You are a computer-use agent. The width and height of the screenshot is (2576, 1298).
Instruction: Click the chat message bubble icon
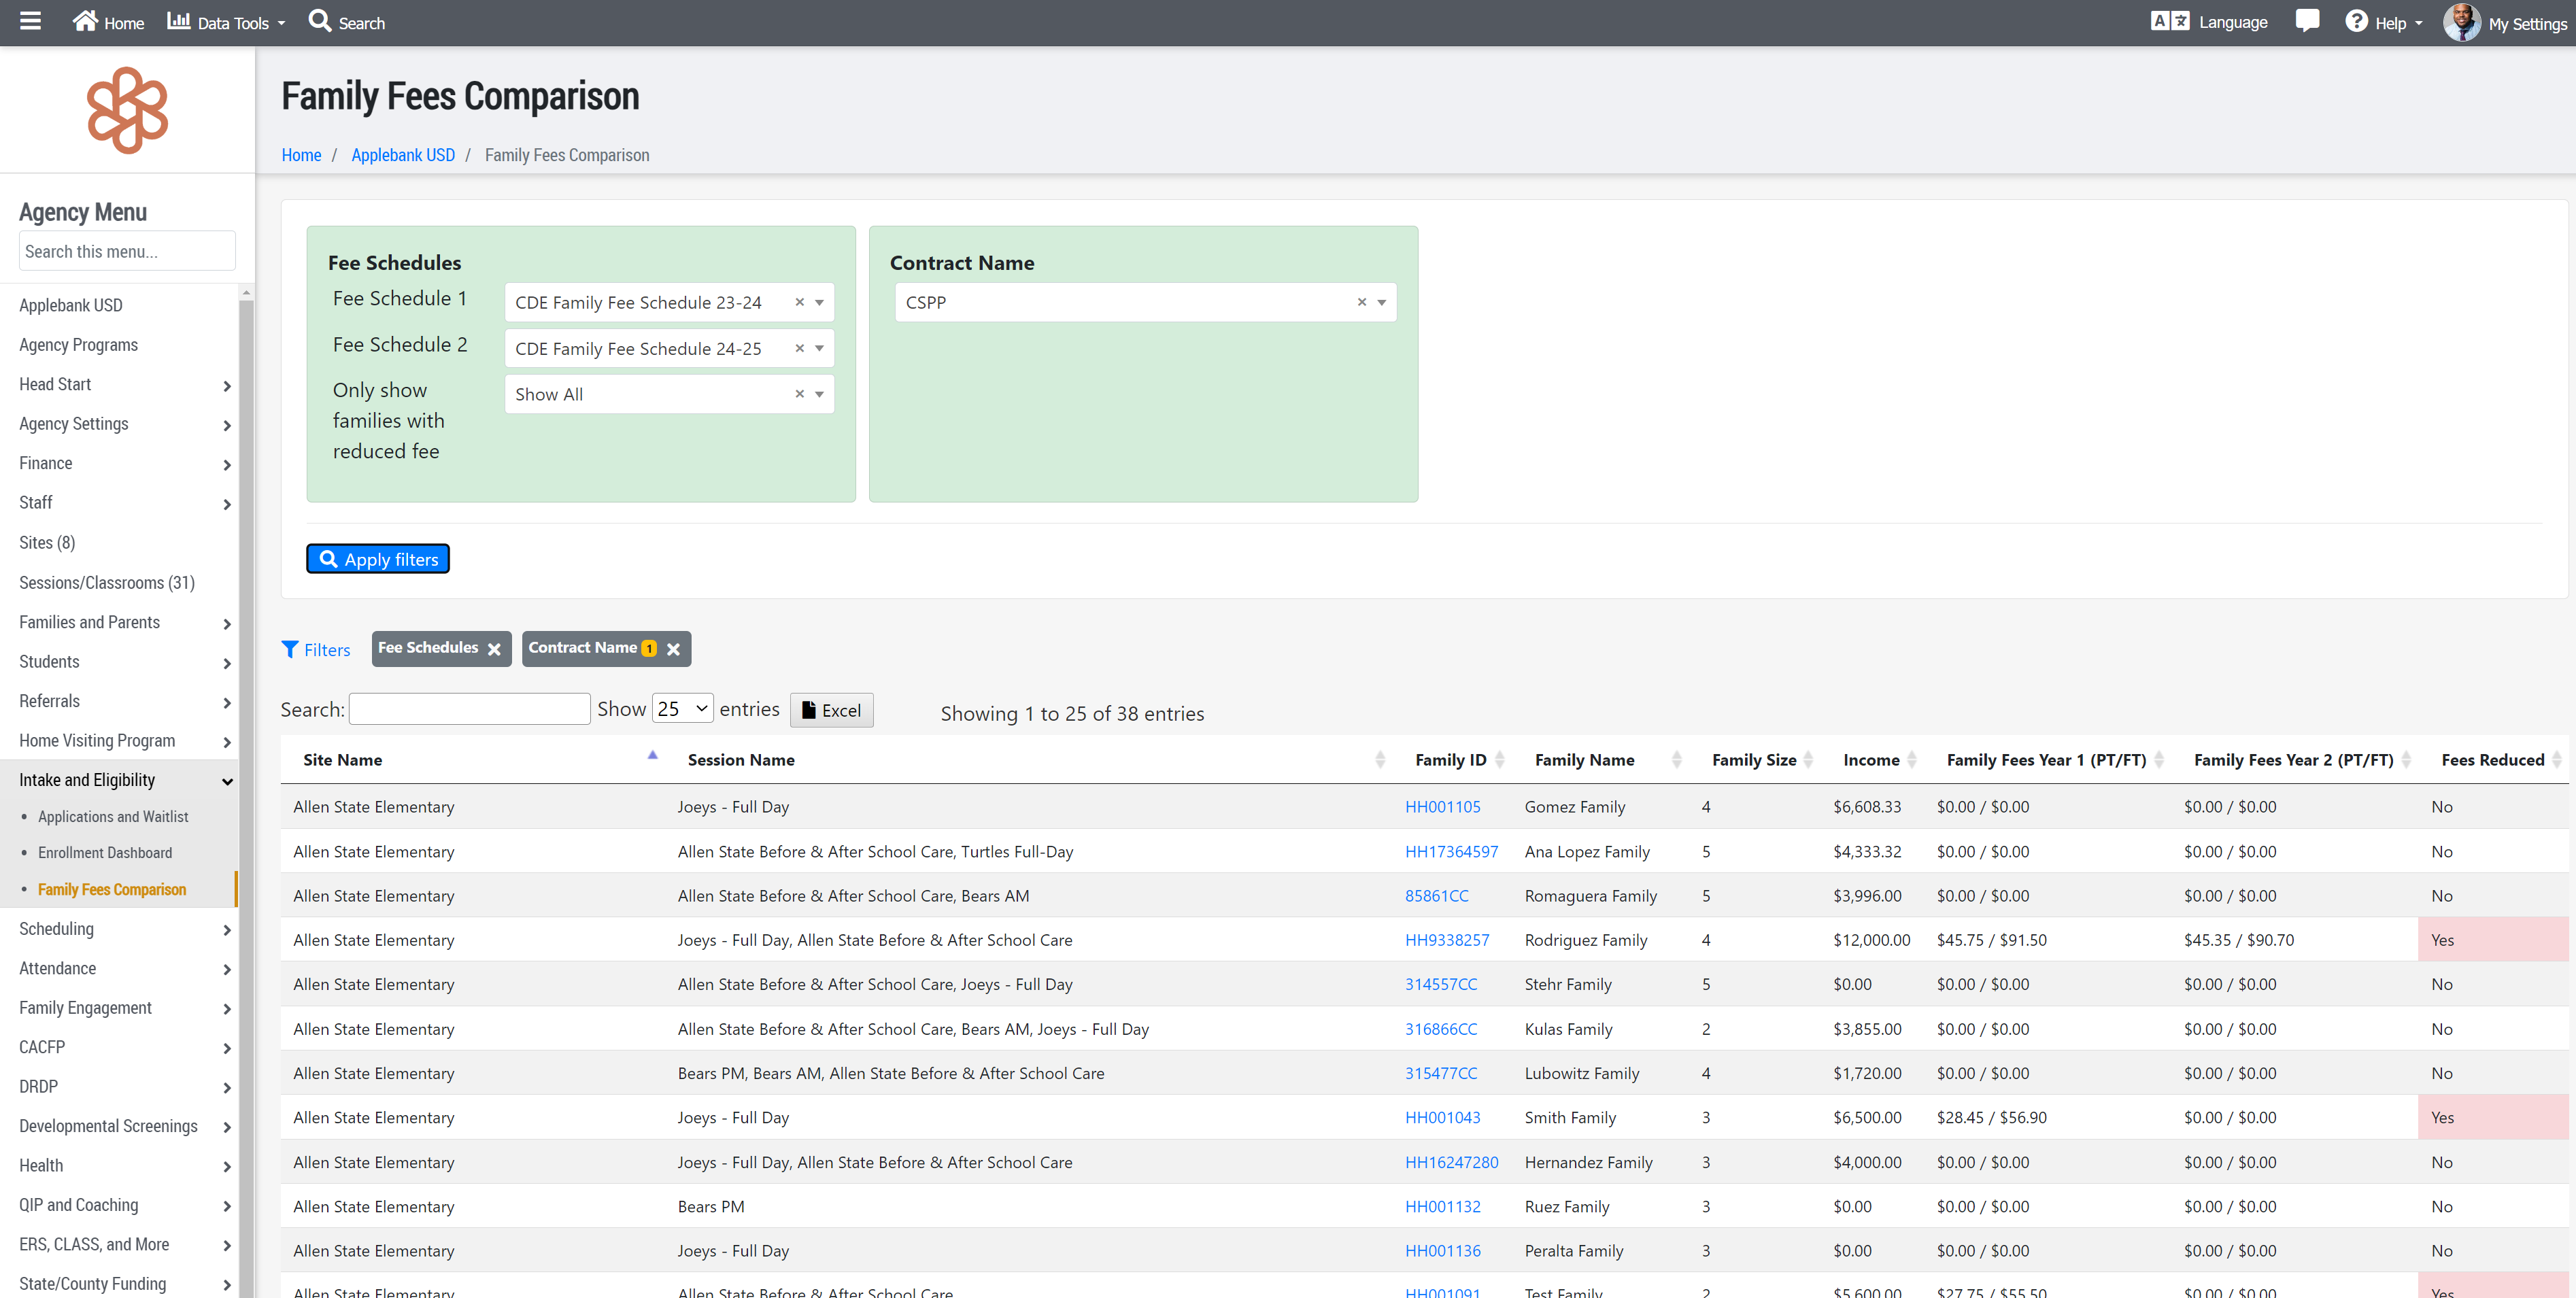(2306, 21)
